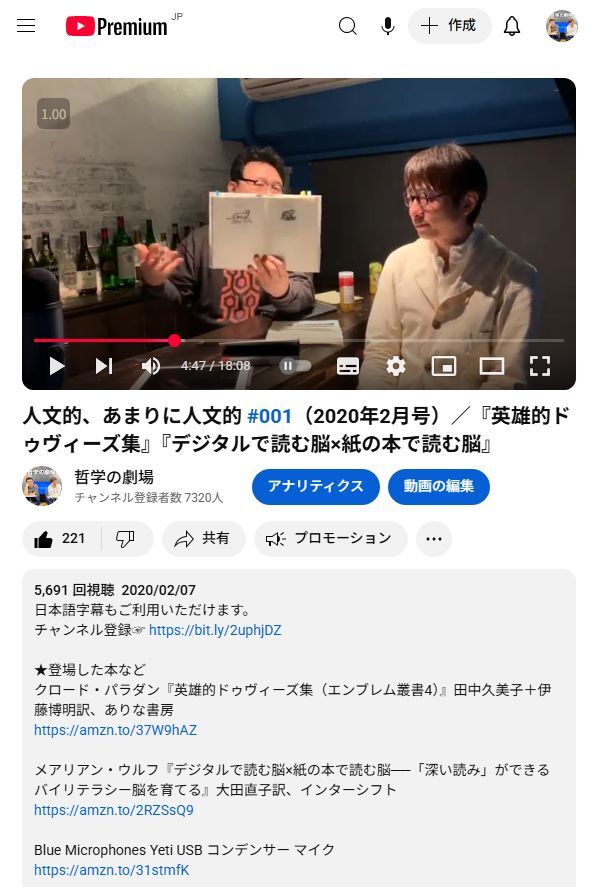Screen dimensions: 598x887
Task: Open the #001 hashtag link
Action: 270,416
